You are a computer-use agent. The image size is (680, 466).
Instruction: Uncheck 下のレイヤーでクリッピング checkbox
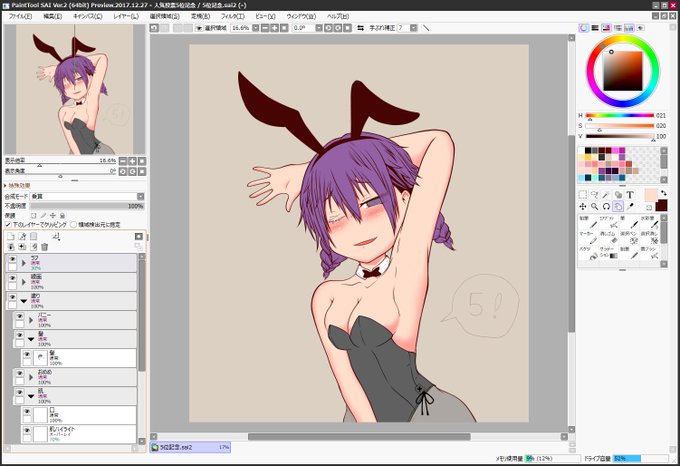pos(8,225)
